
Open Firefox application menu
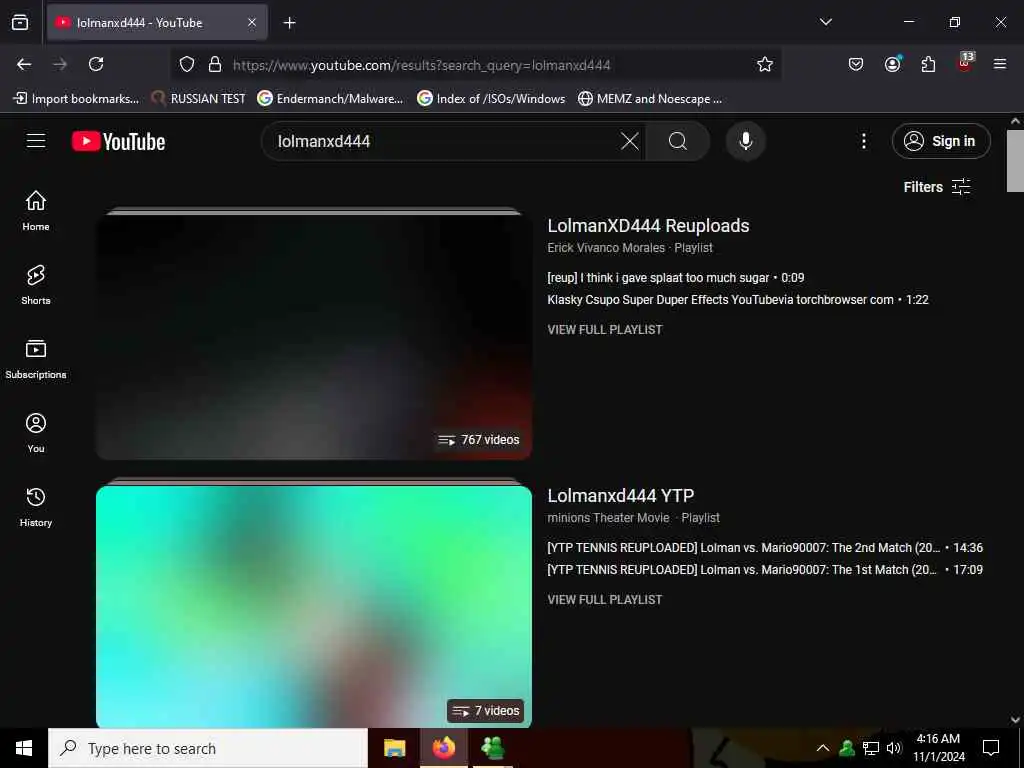click(x=1000, y=64)
